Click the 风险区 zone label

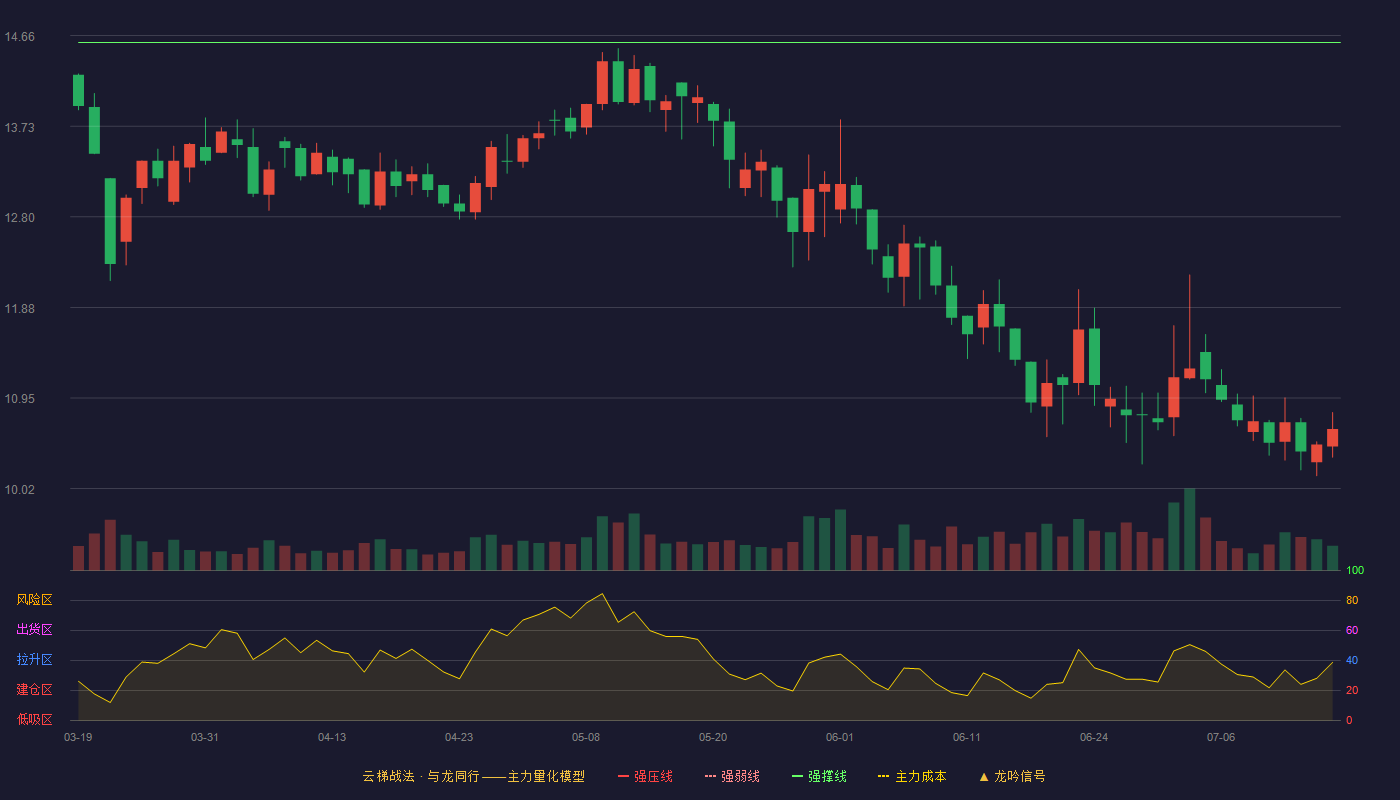point(34,600)
